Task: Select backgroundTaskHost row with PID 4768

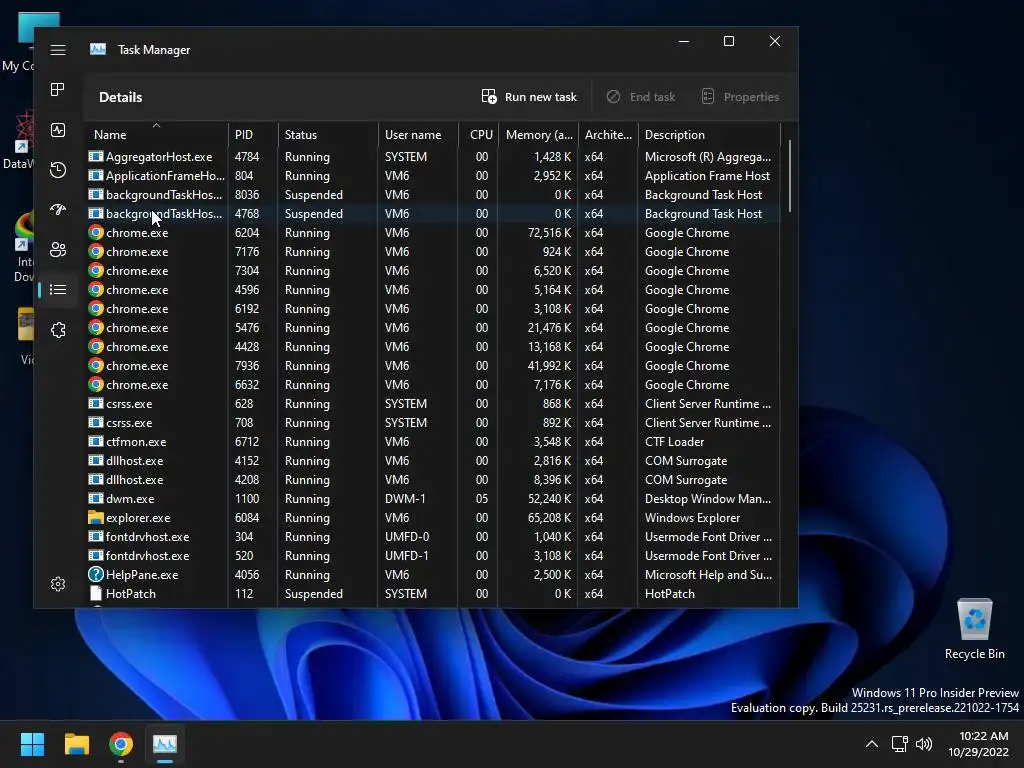Action: [433, 214]
